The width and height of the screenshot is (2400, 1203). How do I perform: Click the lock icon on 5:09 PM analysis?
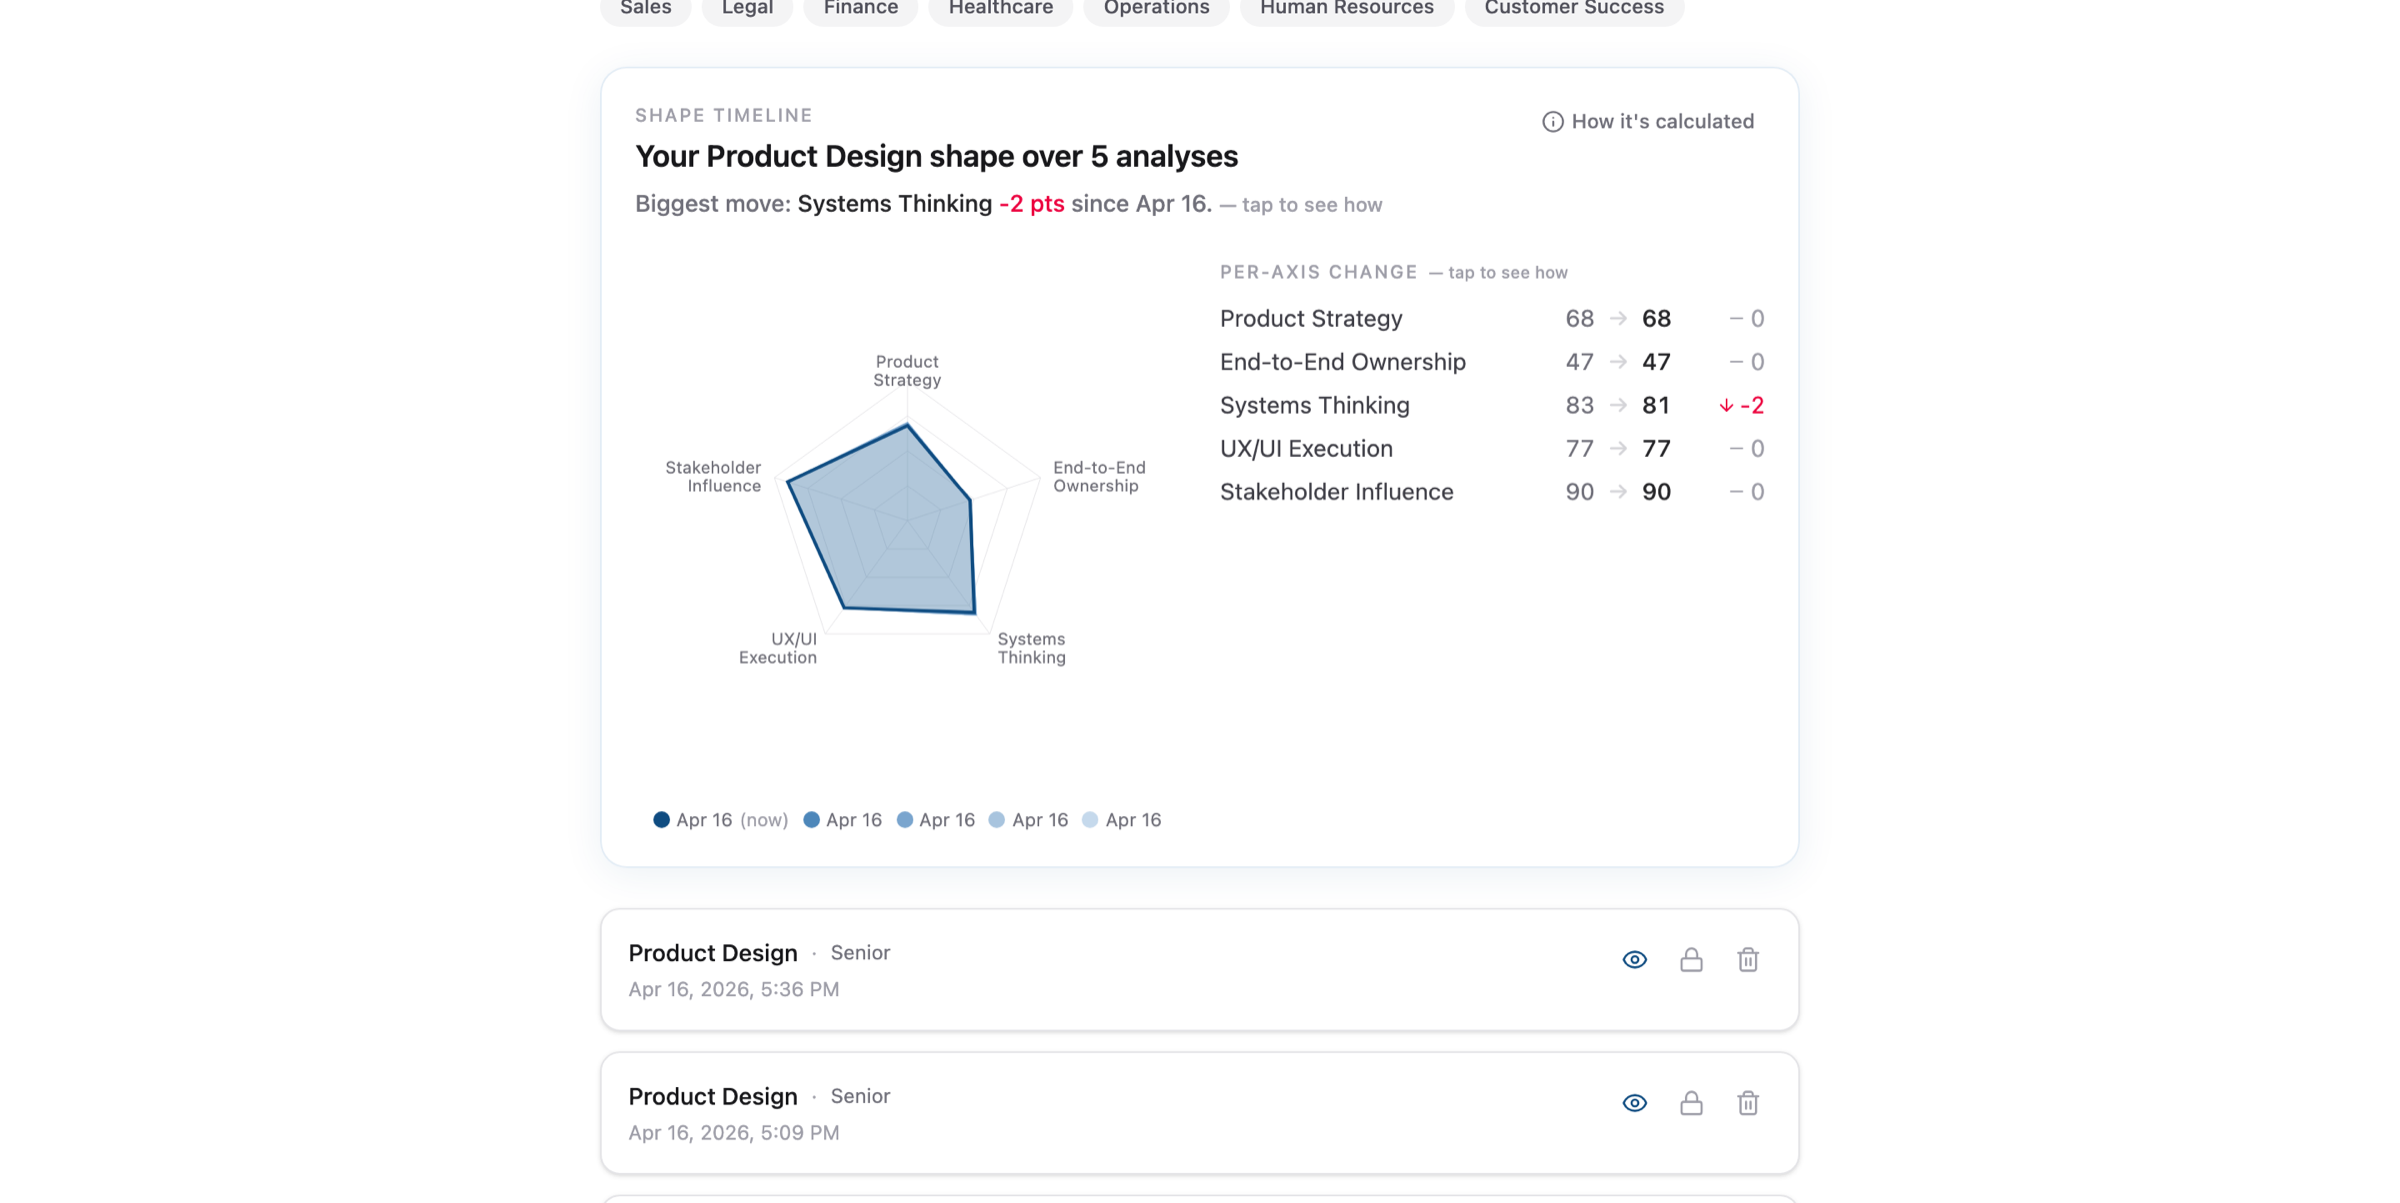click(1691, 1102)
